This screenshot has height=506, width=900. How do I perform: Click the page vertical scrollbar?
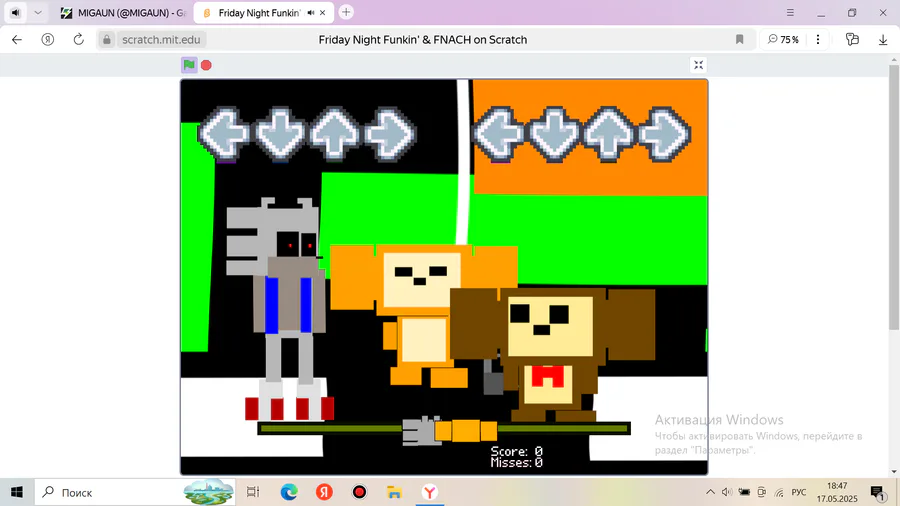click(x=894, y=197)
